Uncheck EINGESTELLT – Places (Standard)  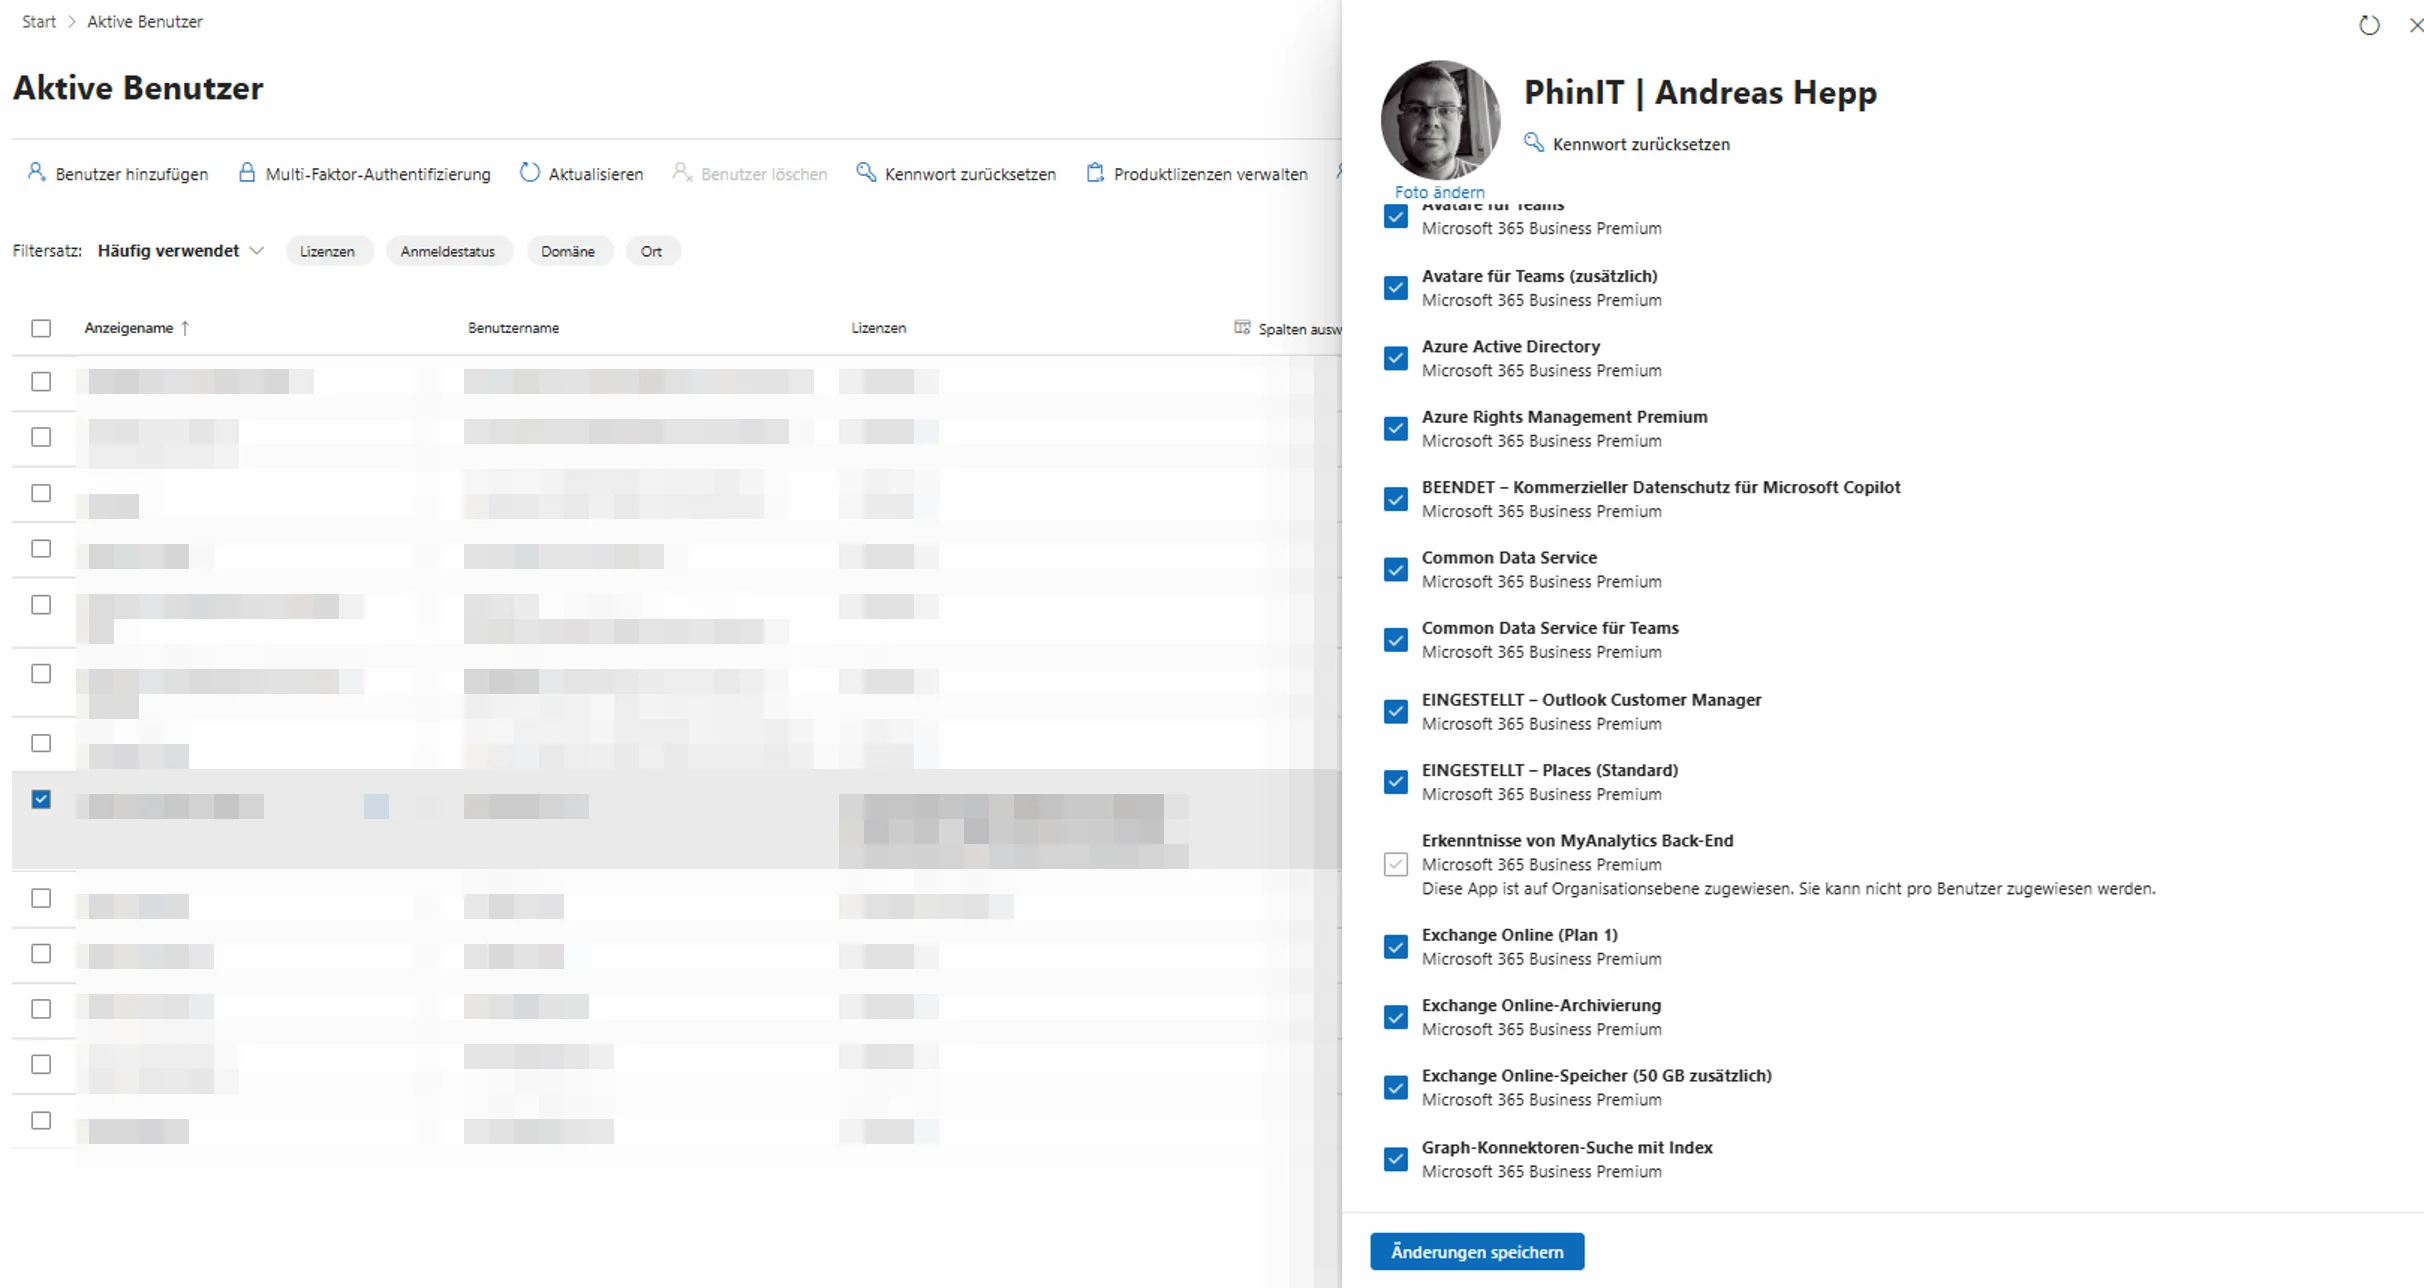[x=1396, y=782]
